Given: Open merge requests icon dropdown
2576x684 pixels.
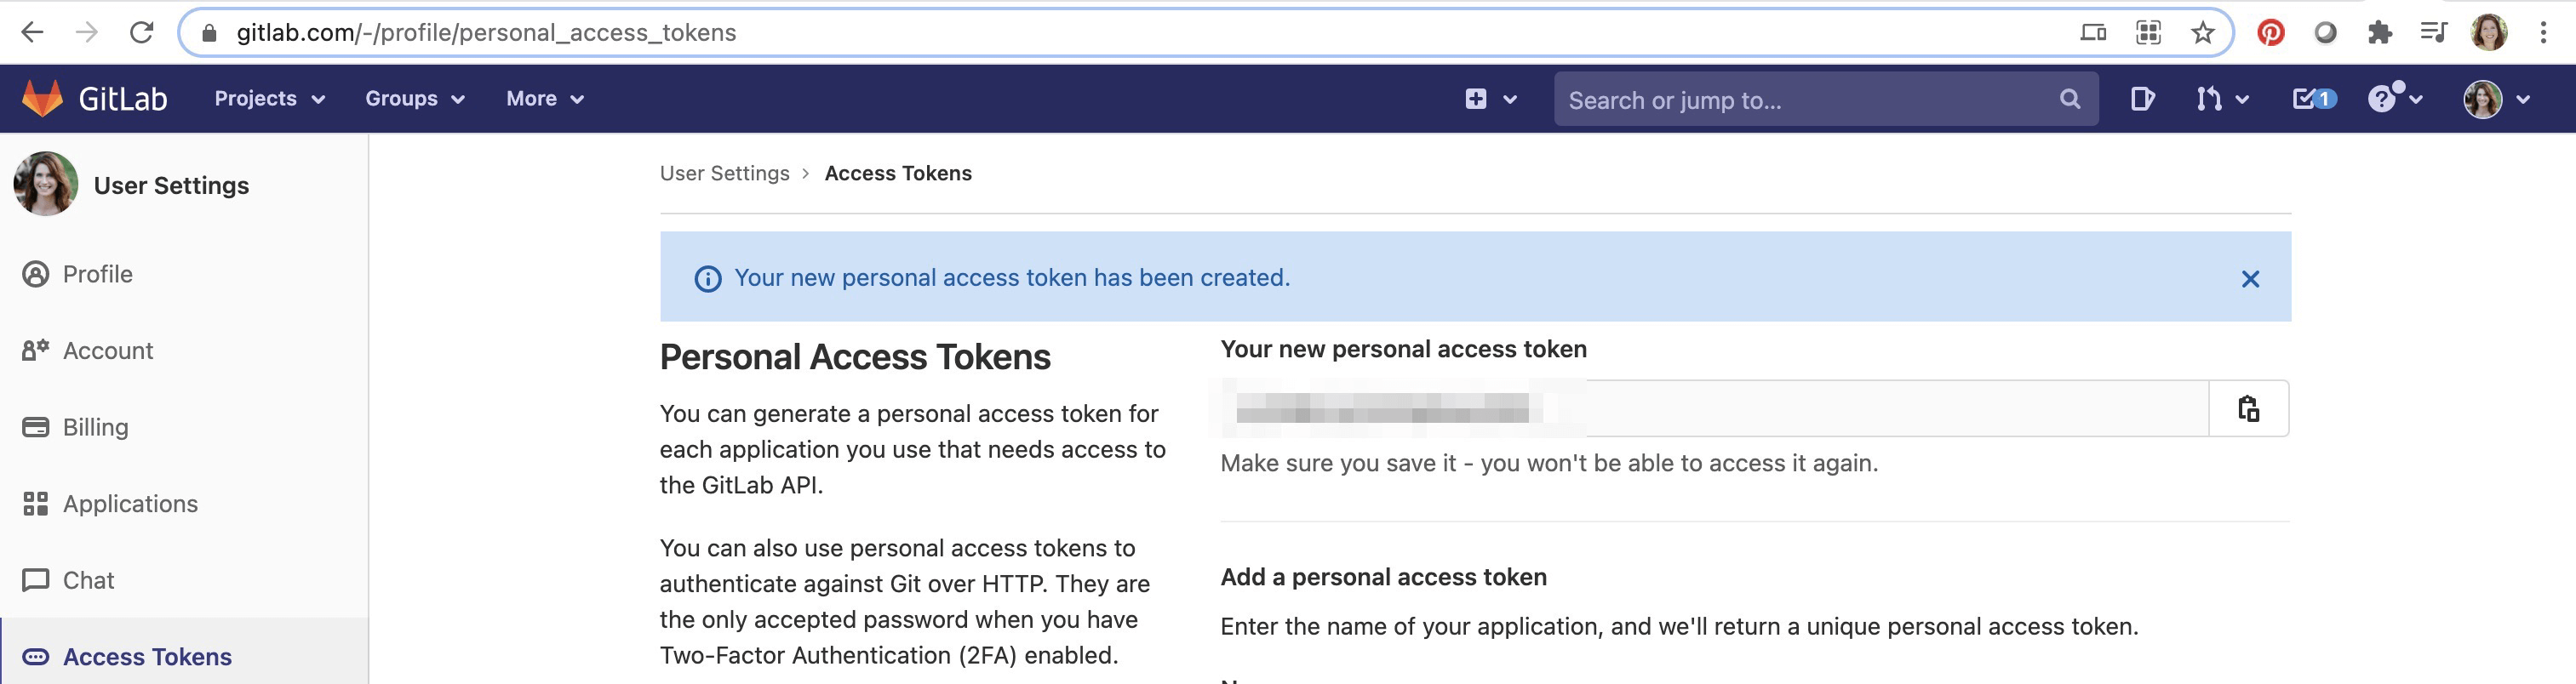Looking at the screenshot, I should 2222,99.
